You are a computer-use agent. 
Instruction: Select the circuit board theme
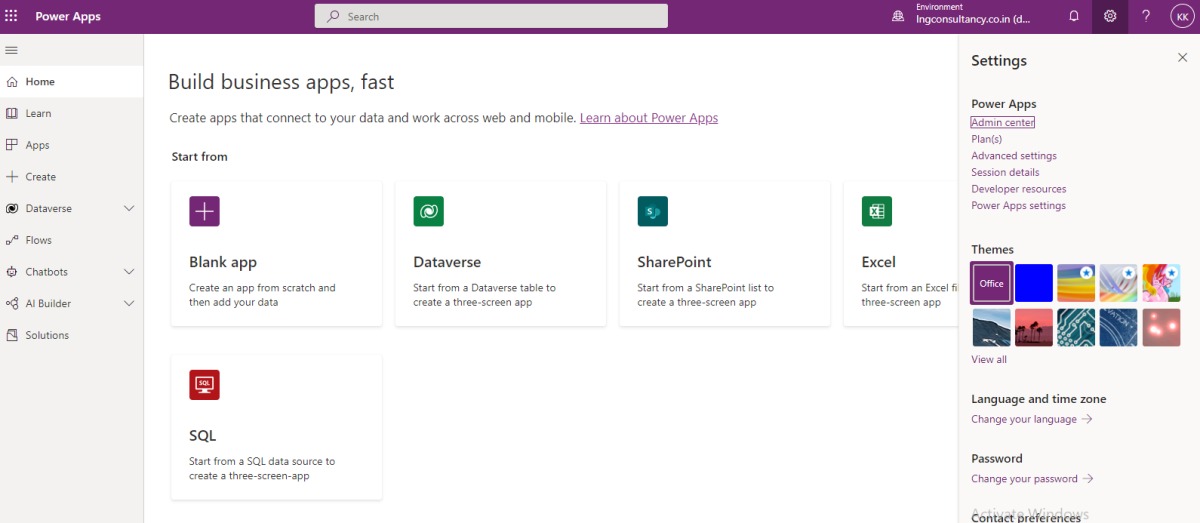point(1077,327)
